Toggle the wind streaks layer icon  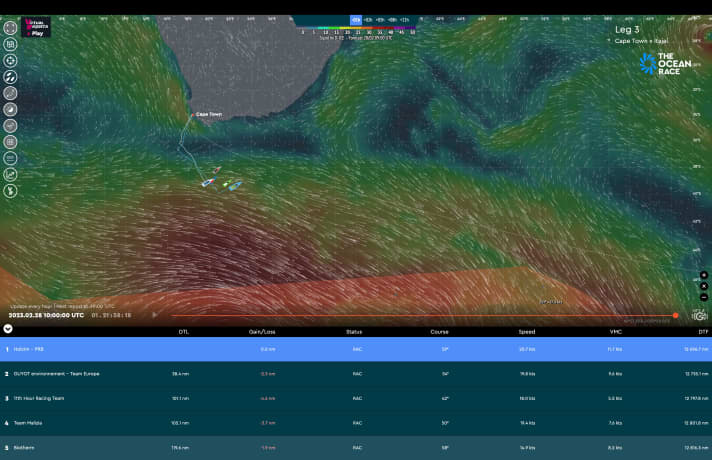(10, 77)
